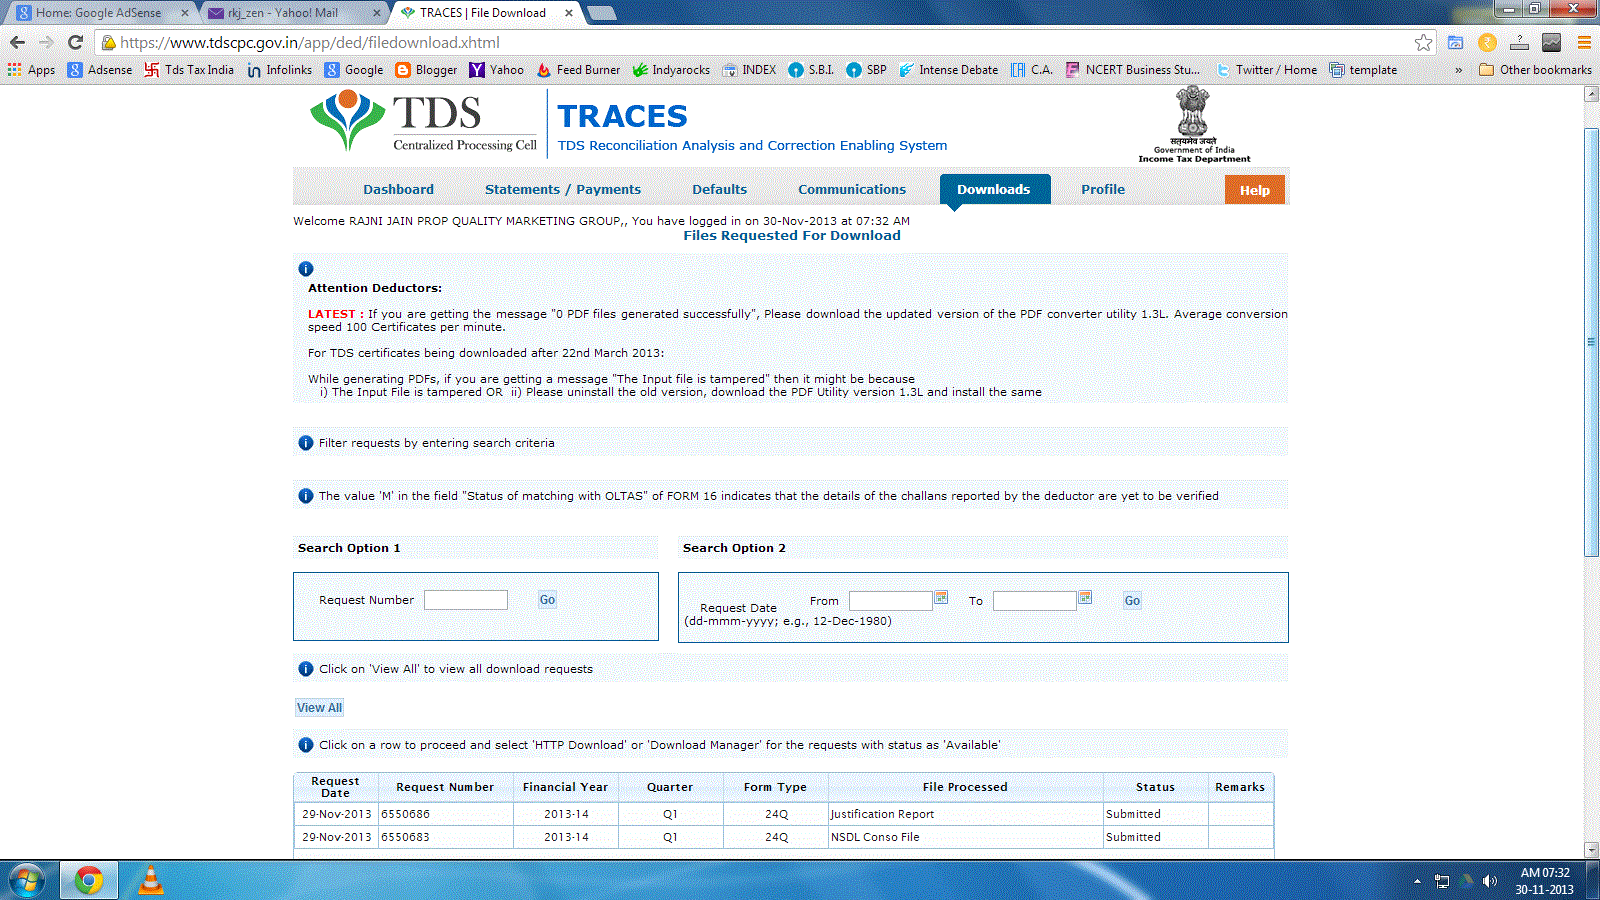
Task: Click the page vertical scrollbar thumb
Action: pyautogui.click(x=1591, y=342)
